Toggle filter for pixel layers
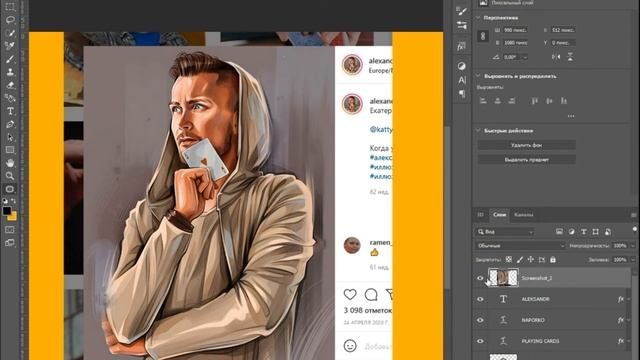 pyautogui.click(x=559, y=232)
